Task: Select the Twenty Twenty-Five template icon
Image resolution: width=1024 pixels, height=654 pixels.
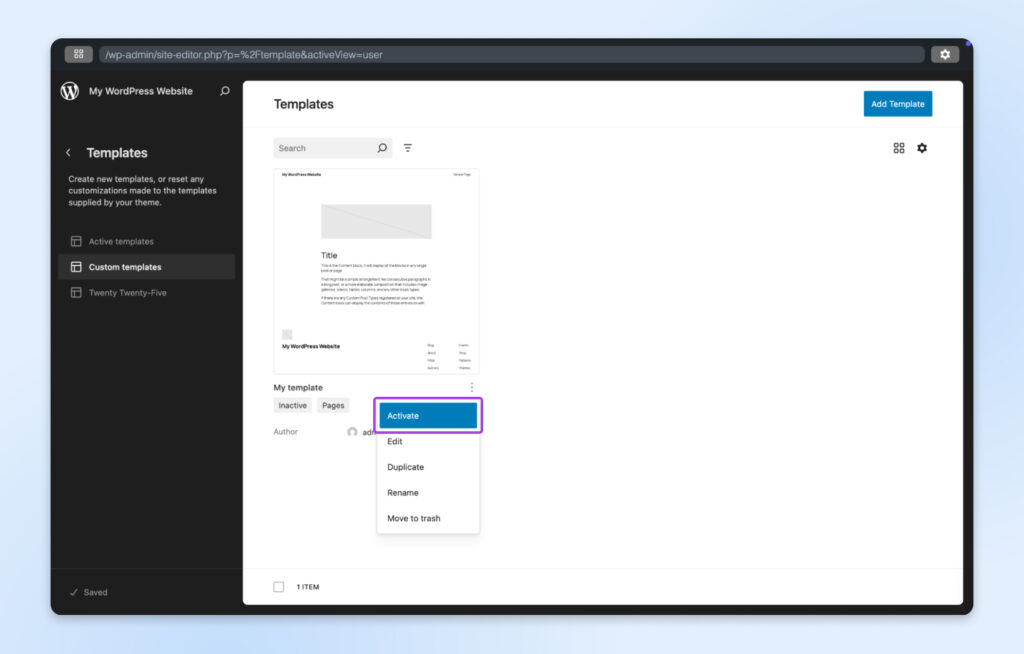Action: tap(76, 292)
